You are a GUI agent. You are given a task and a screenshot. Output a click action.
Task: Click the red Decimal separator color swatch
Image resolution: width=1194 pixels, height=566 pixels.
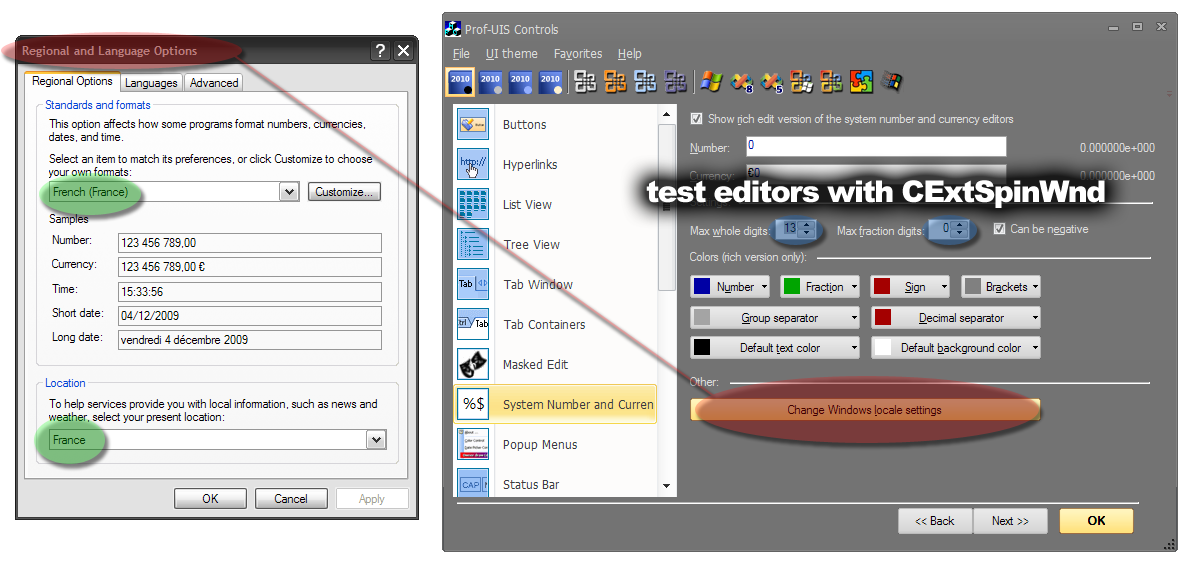883,318
